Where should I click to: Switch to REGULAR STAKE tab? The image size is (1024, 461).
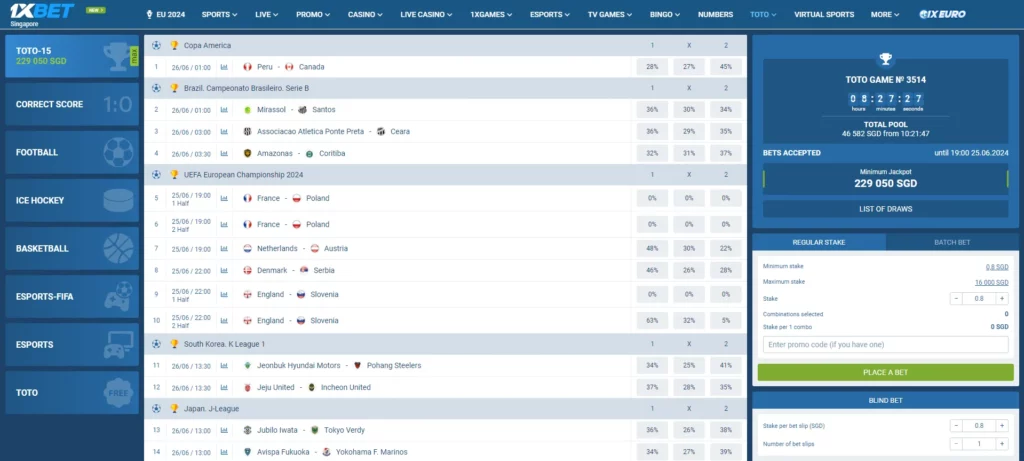click(819, 242)
